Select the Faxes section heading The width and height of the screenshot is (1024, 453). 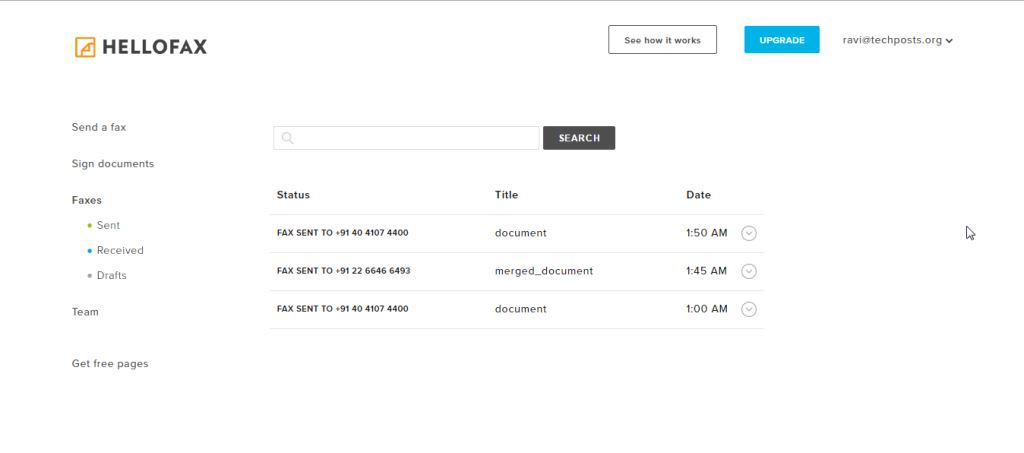click(87, 200)
